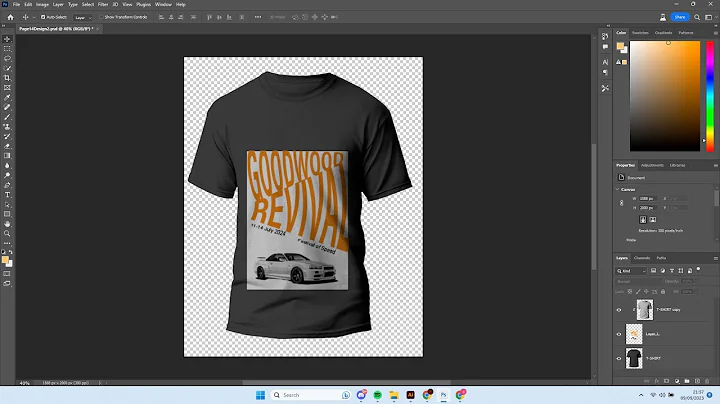Click the add layer mask icon

pyautogui.click(x=667, y=381)
